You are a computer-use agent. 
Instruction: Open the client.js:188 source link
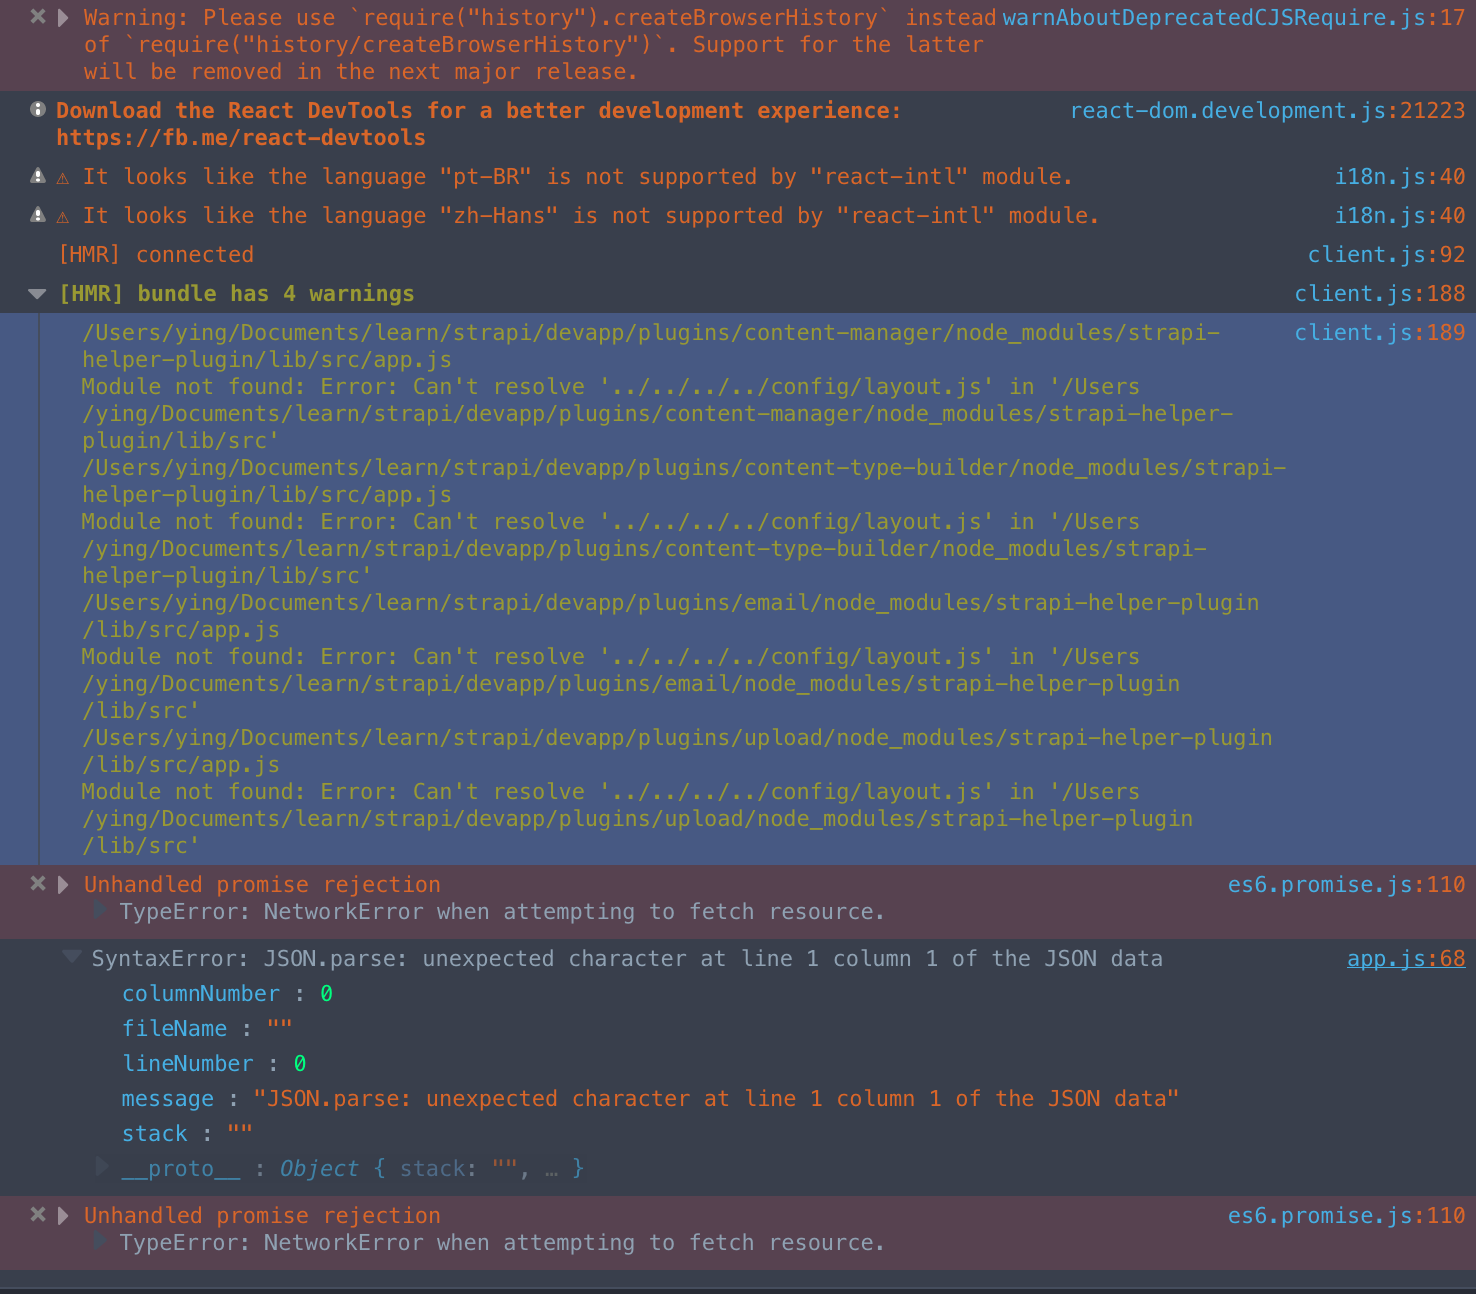click(x=1380, y=294)
